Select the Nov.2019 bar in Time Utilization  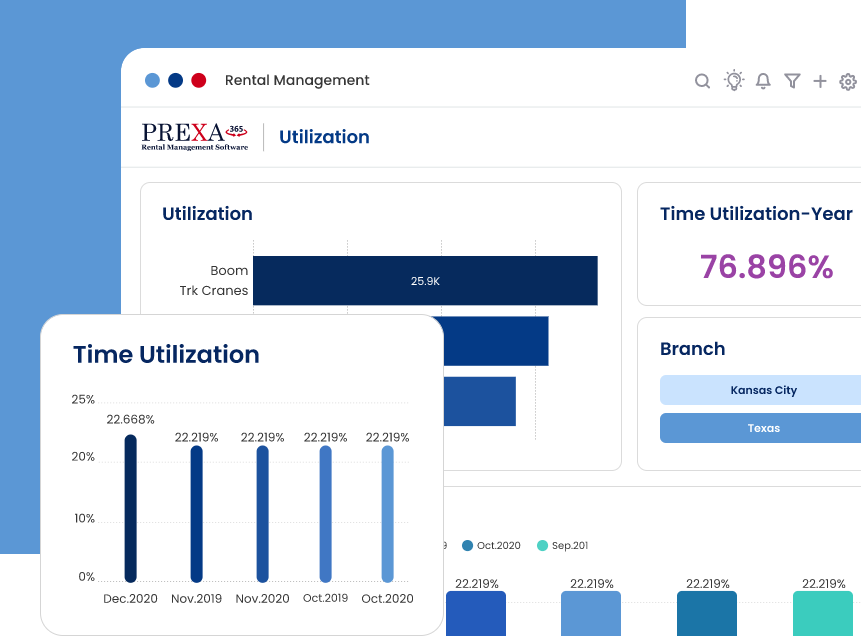point(196,513)
